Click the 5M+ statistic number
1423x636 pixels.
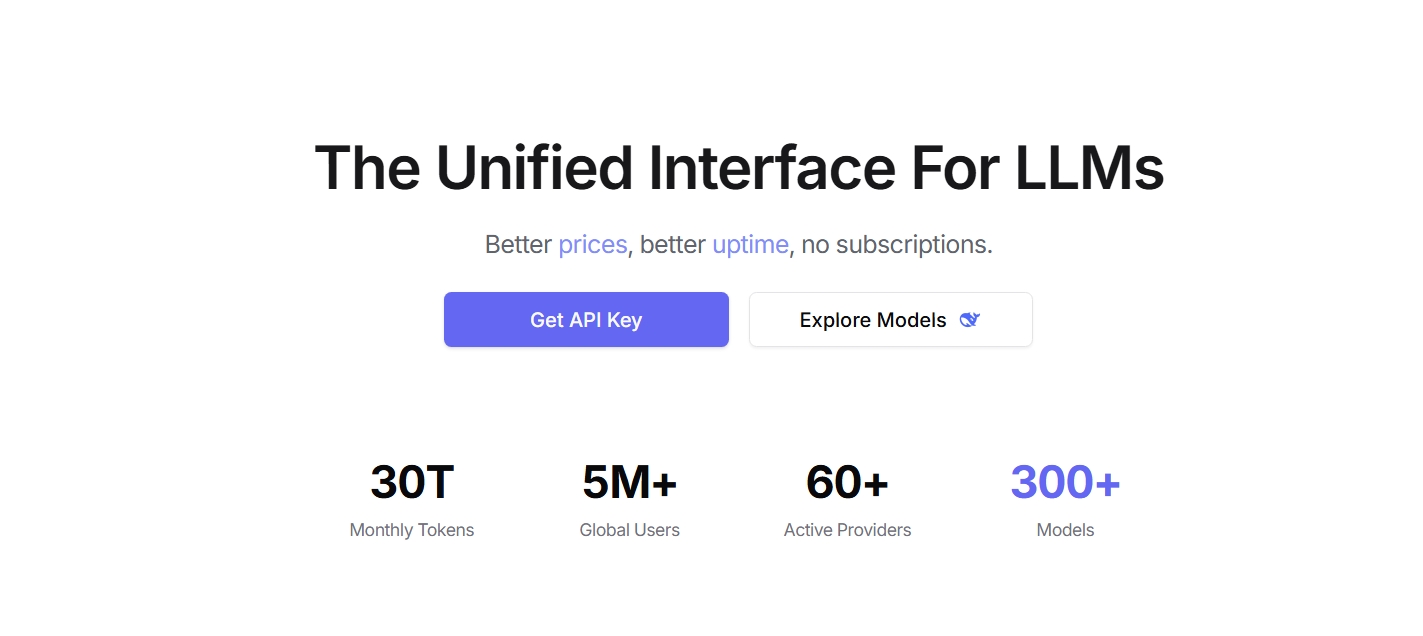click(x=629, y=482)
